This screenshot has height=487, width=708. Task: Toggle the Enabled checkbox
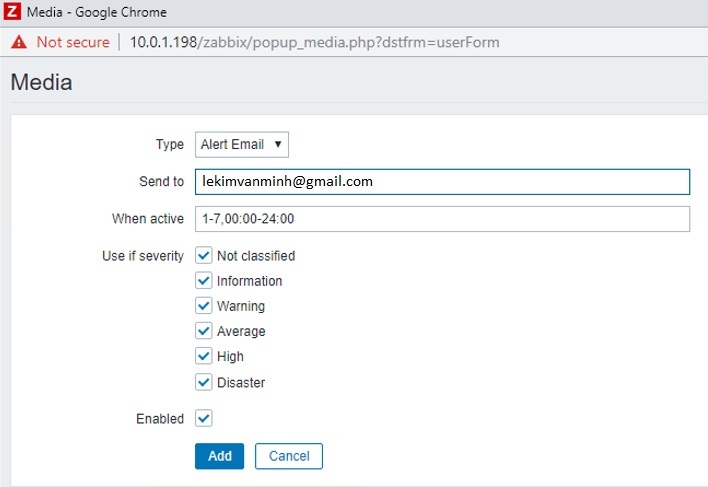click(x=204, y=418)
